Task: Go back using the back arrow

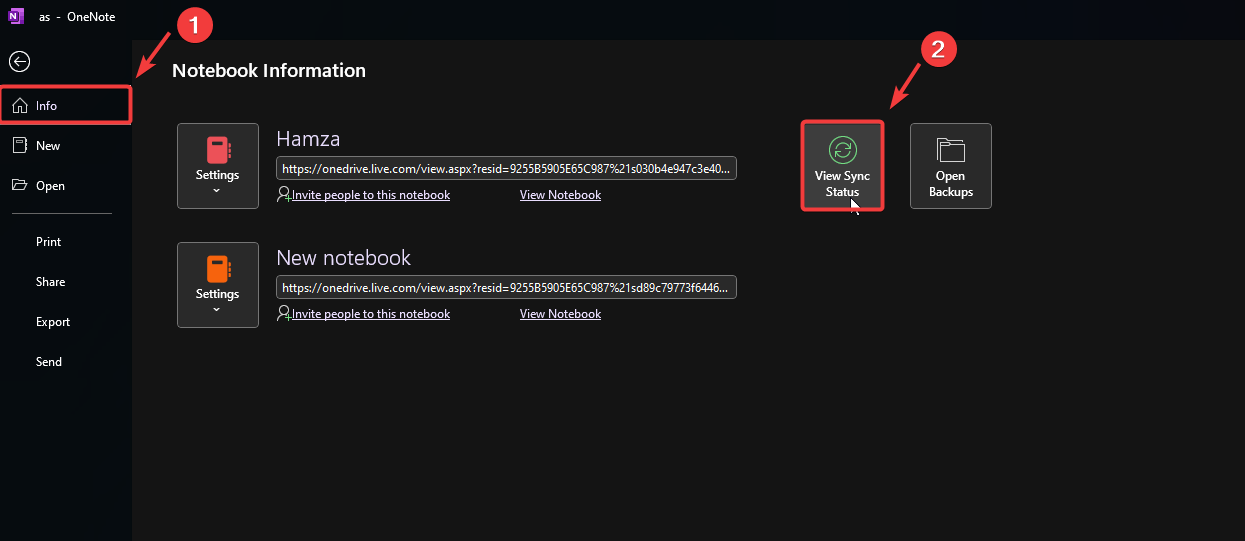Action: [19, 62]
